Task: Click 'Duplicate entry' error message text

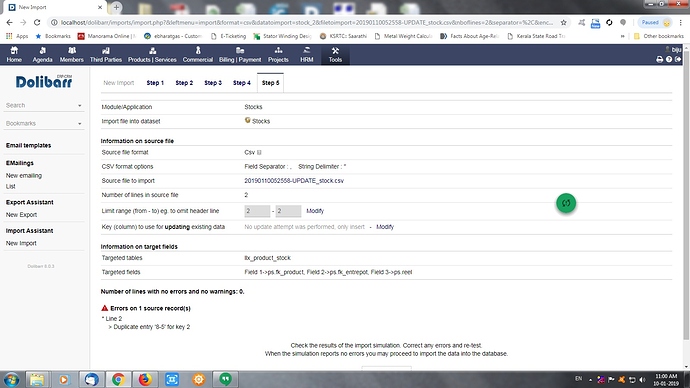Action: [152, 327]
